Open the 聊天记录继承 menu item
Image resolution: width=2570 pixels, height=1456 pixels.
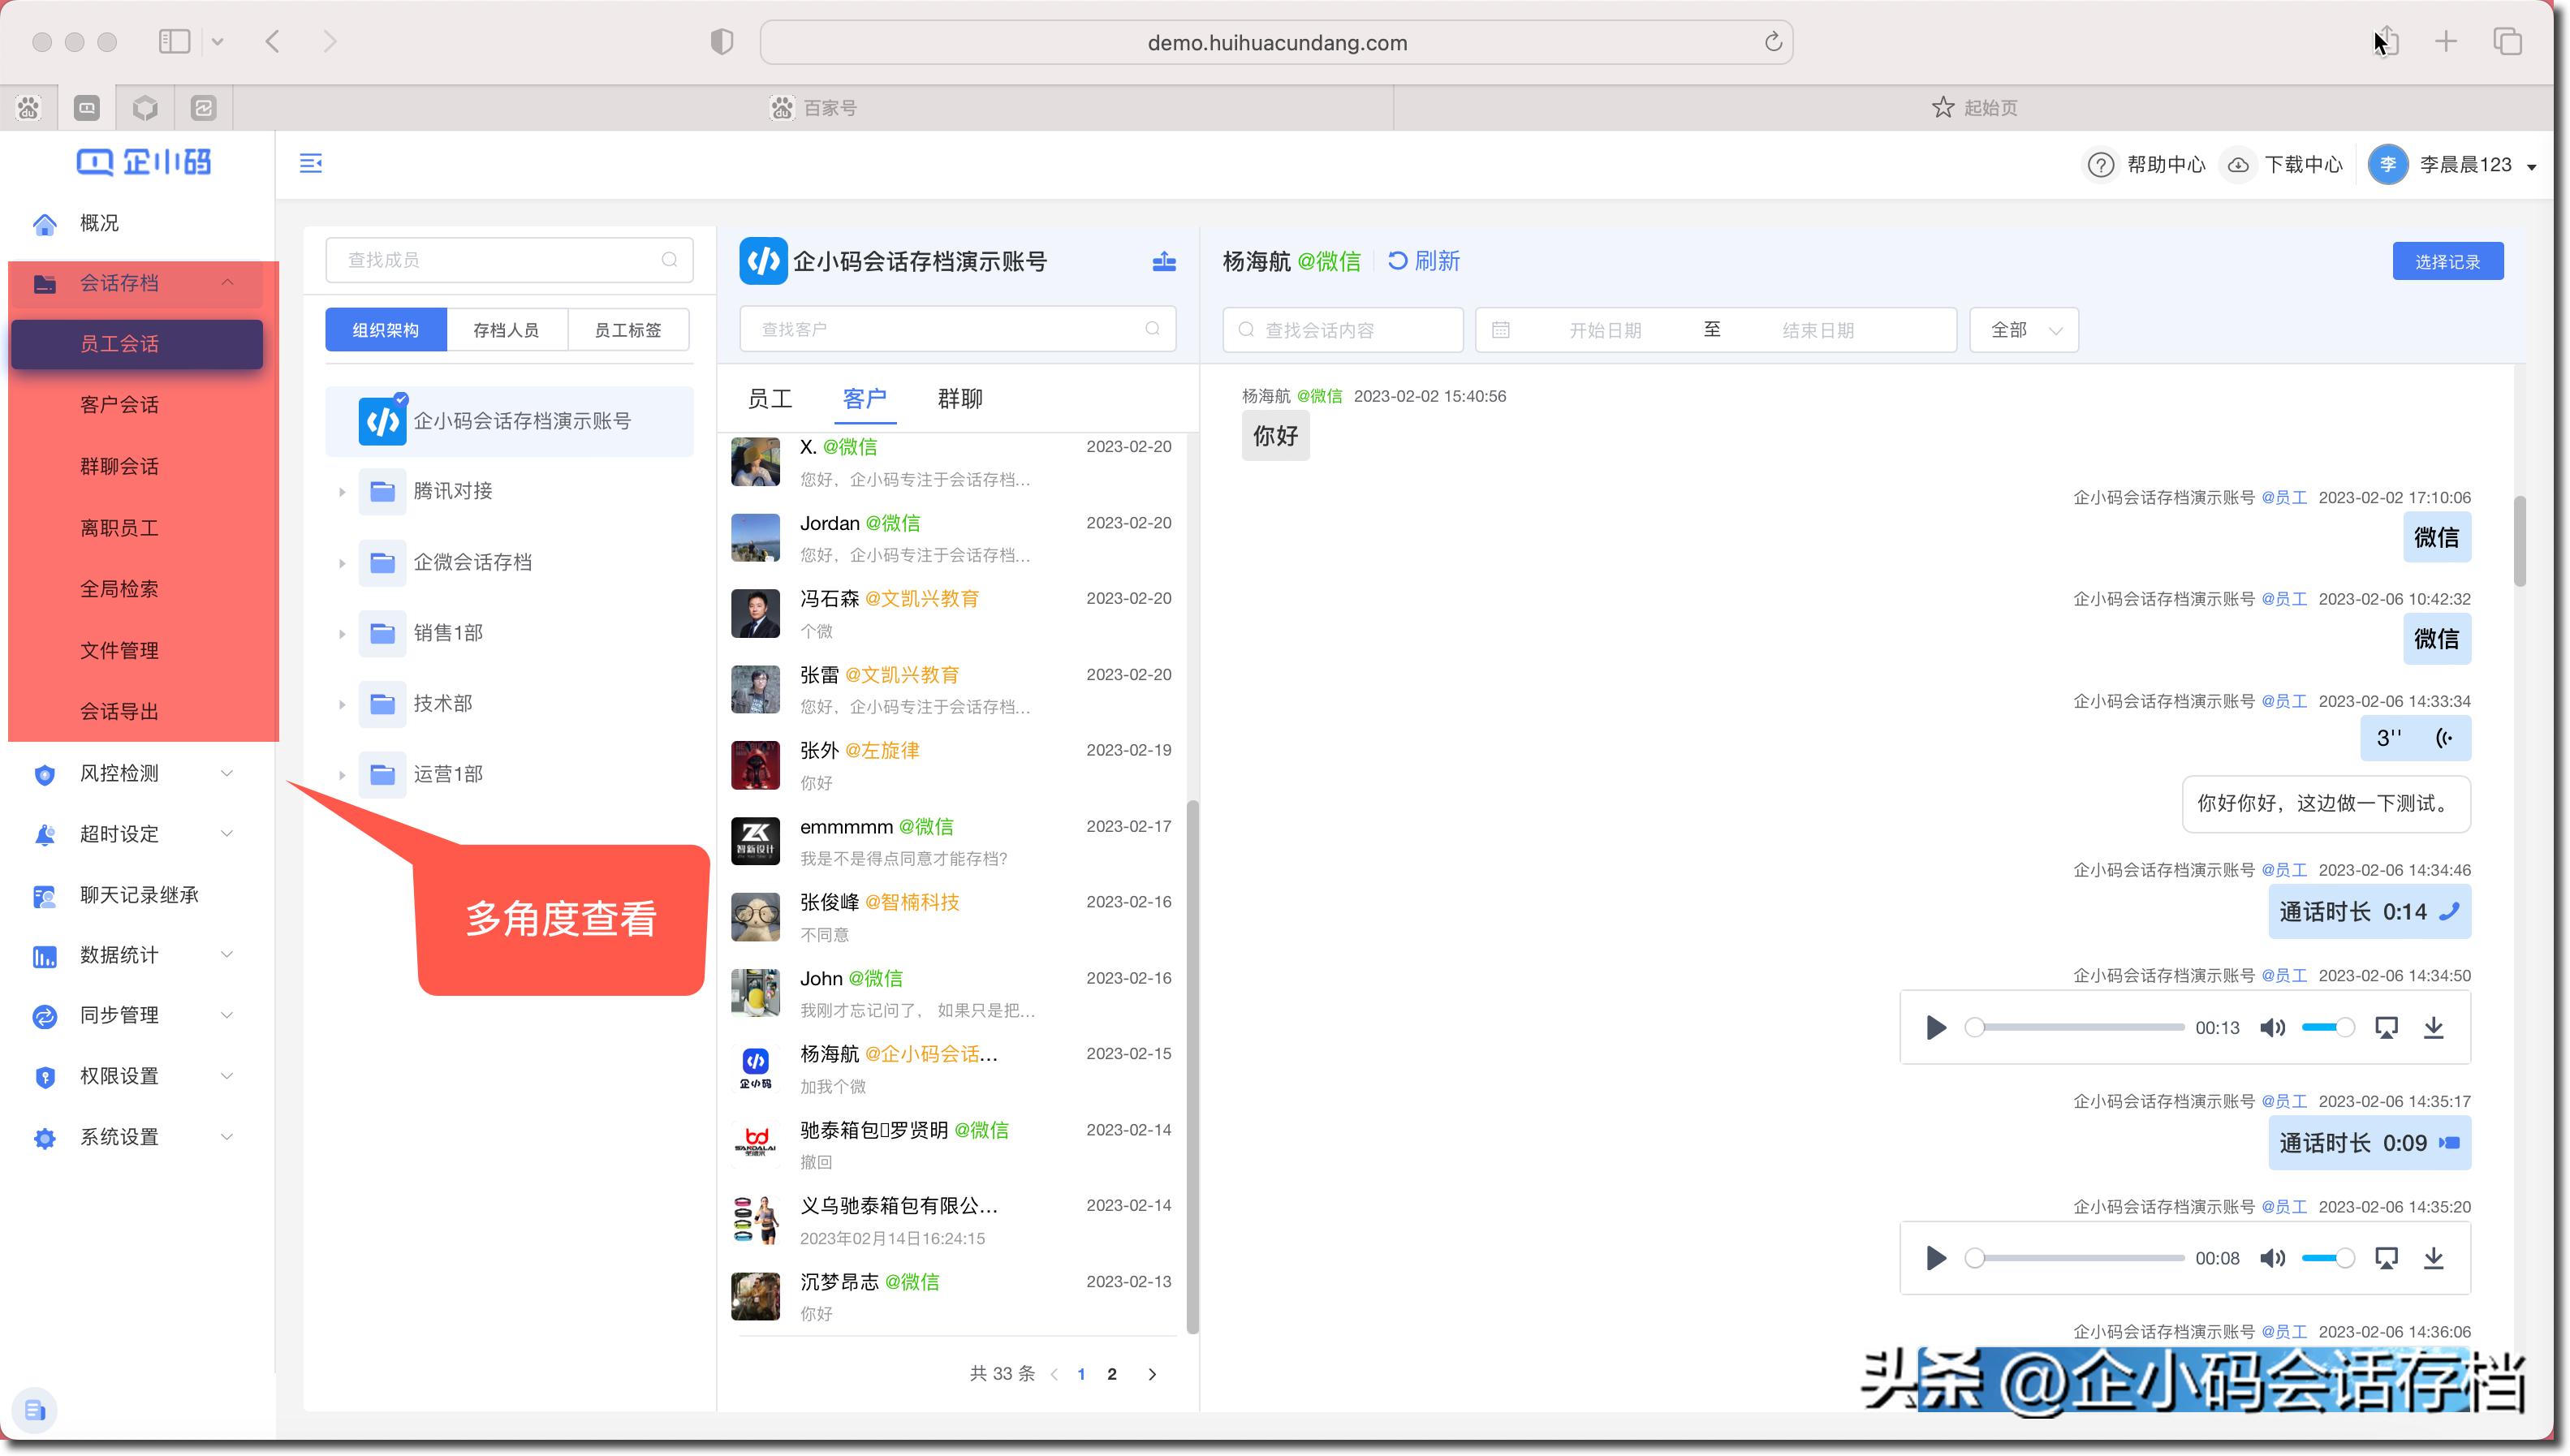pyautogui.click(x=139, y=896)
